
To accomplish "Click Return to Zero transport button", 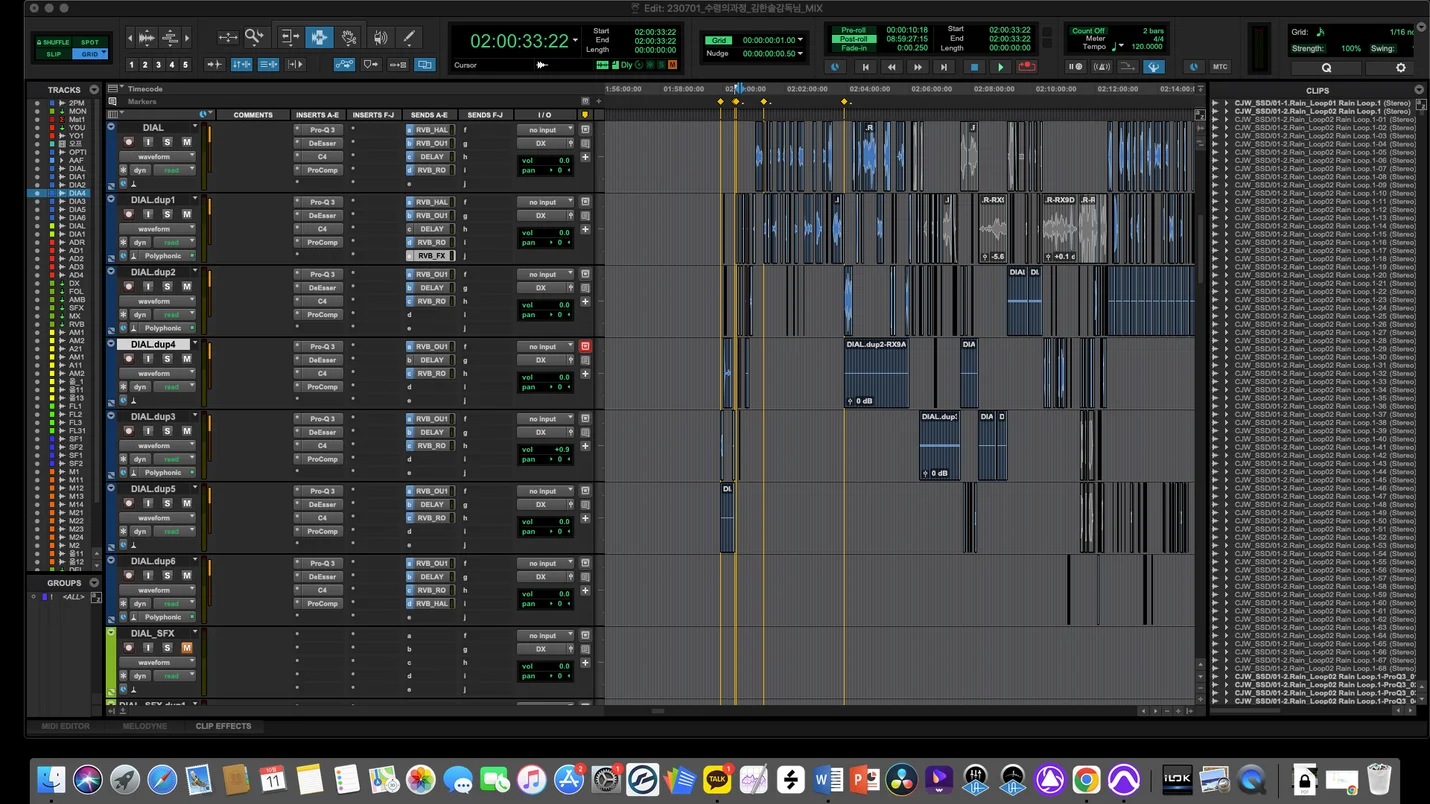I will 866,67.
